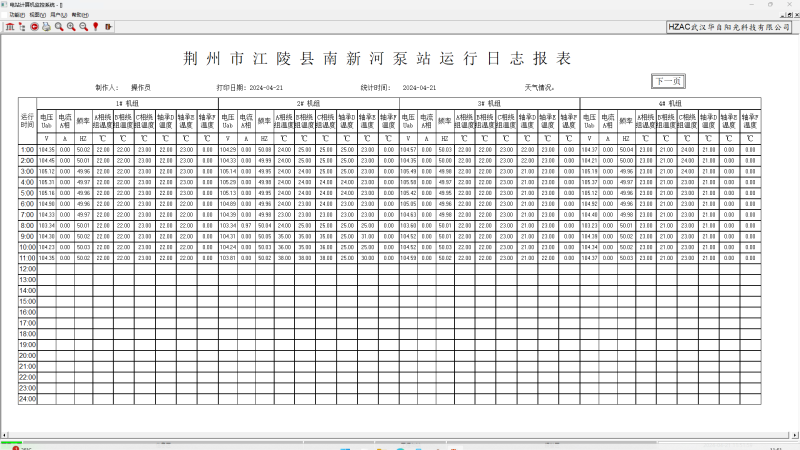Click the report title 荆州市江陵县南新河泵站运行日志报表
This screenshot has width=800, height=450.
377,59
